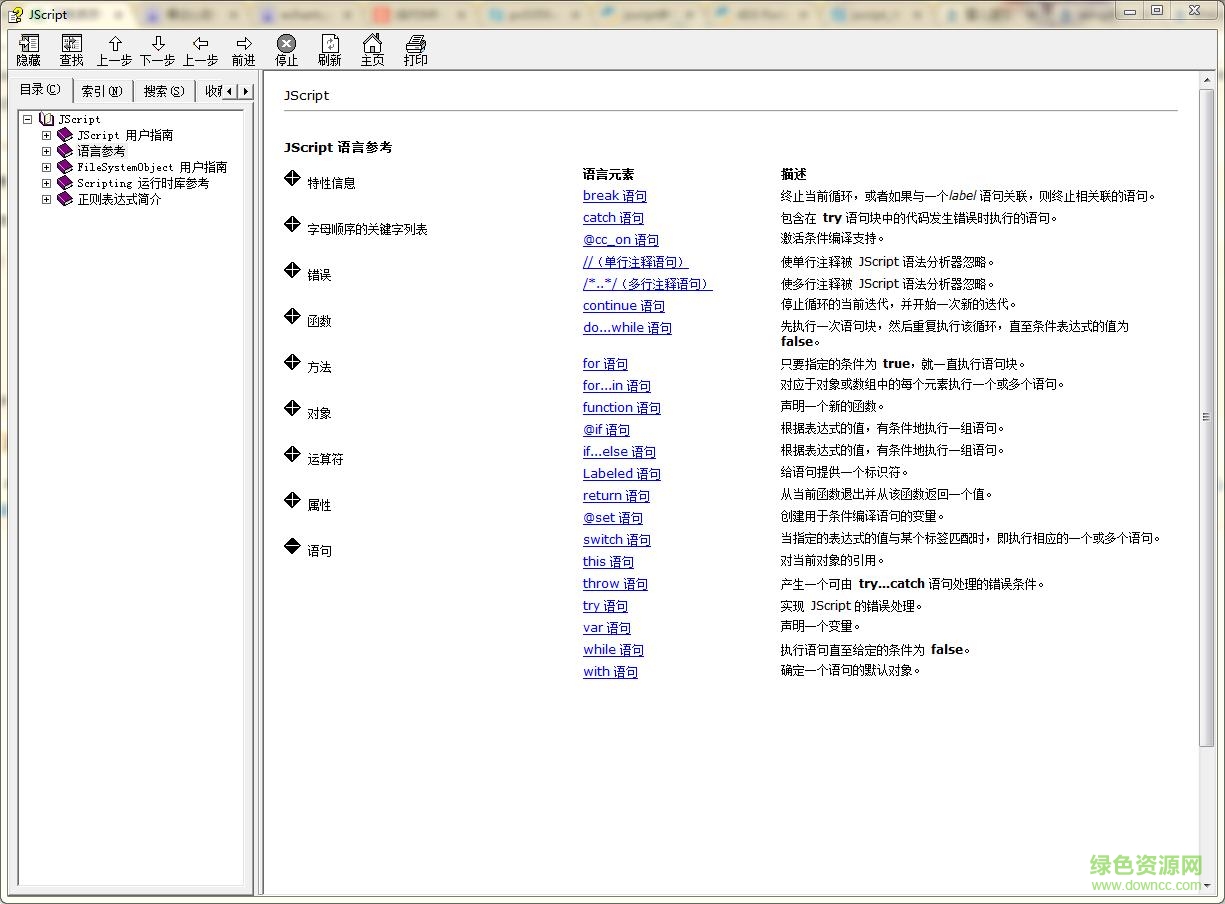Switch to the 索引 tab
The image size is (1225, 904).
[102, 90]
